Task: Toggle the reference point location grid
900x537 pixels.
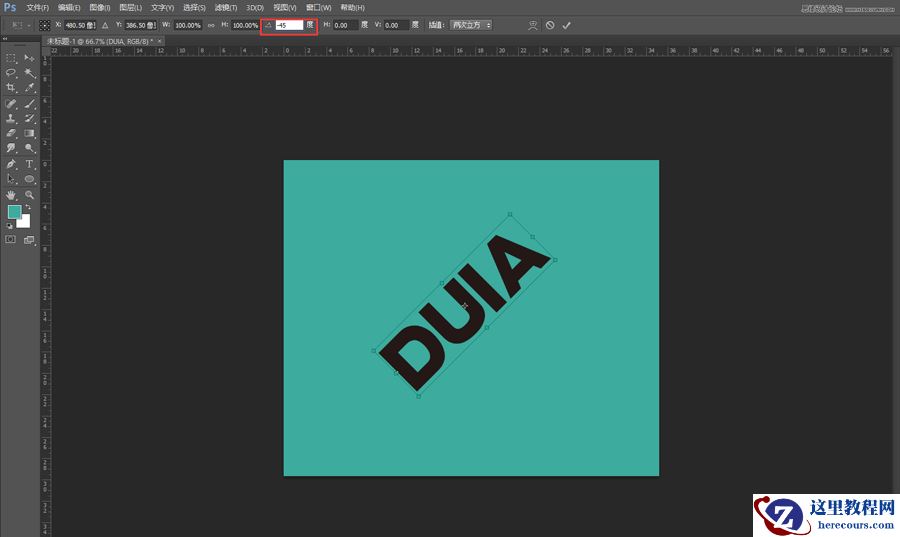Action: [x=45, y=24]
